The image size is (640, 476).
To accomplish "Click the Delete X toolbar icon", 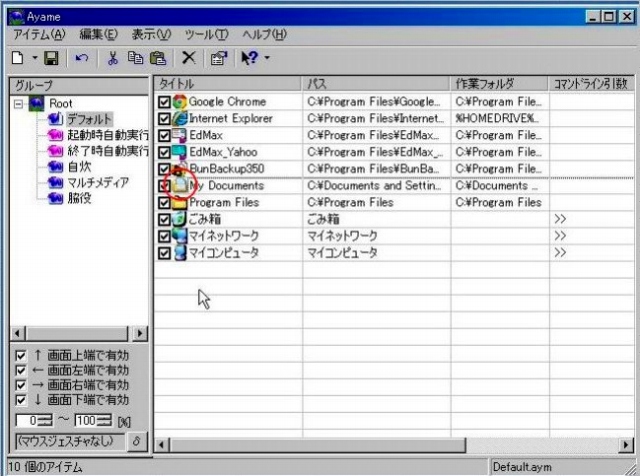I will 189,58.
